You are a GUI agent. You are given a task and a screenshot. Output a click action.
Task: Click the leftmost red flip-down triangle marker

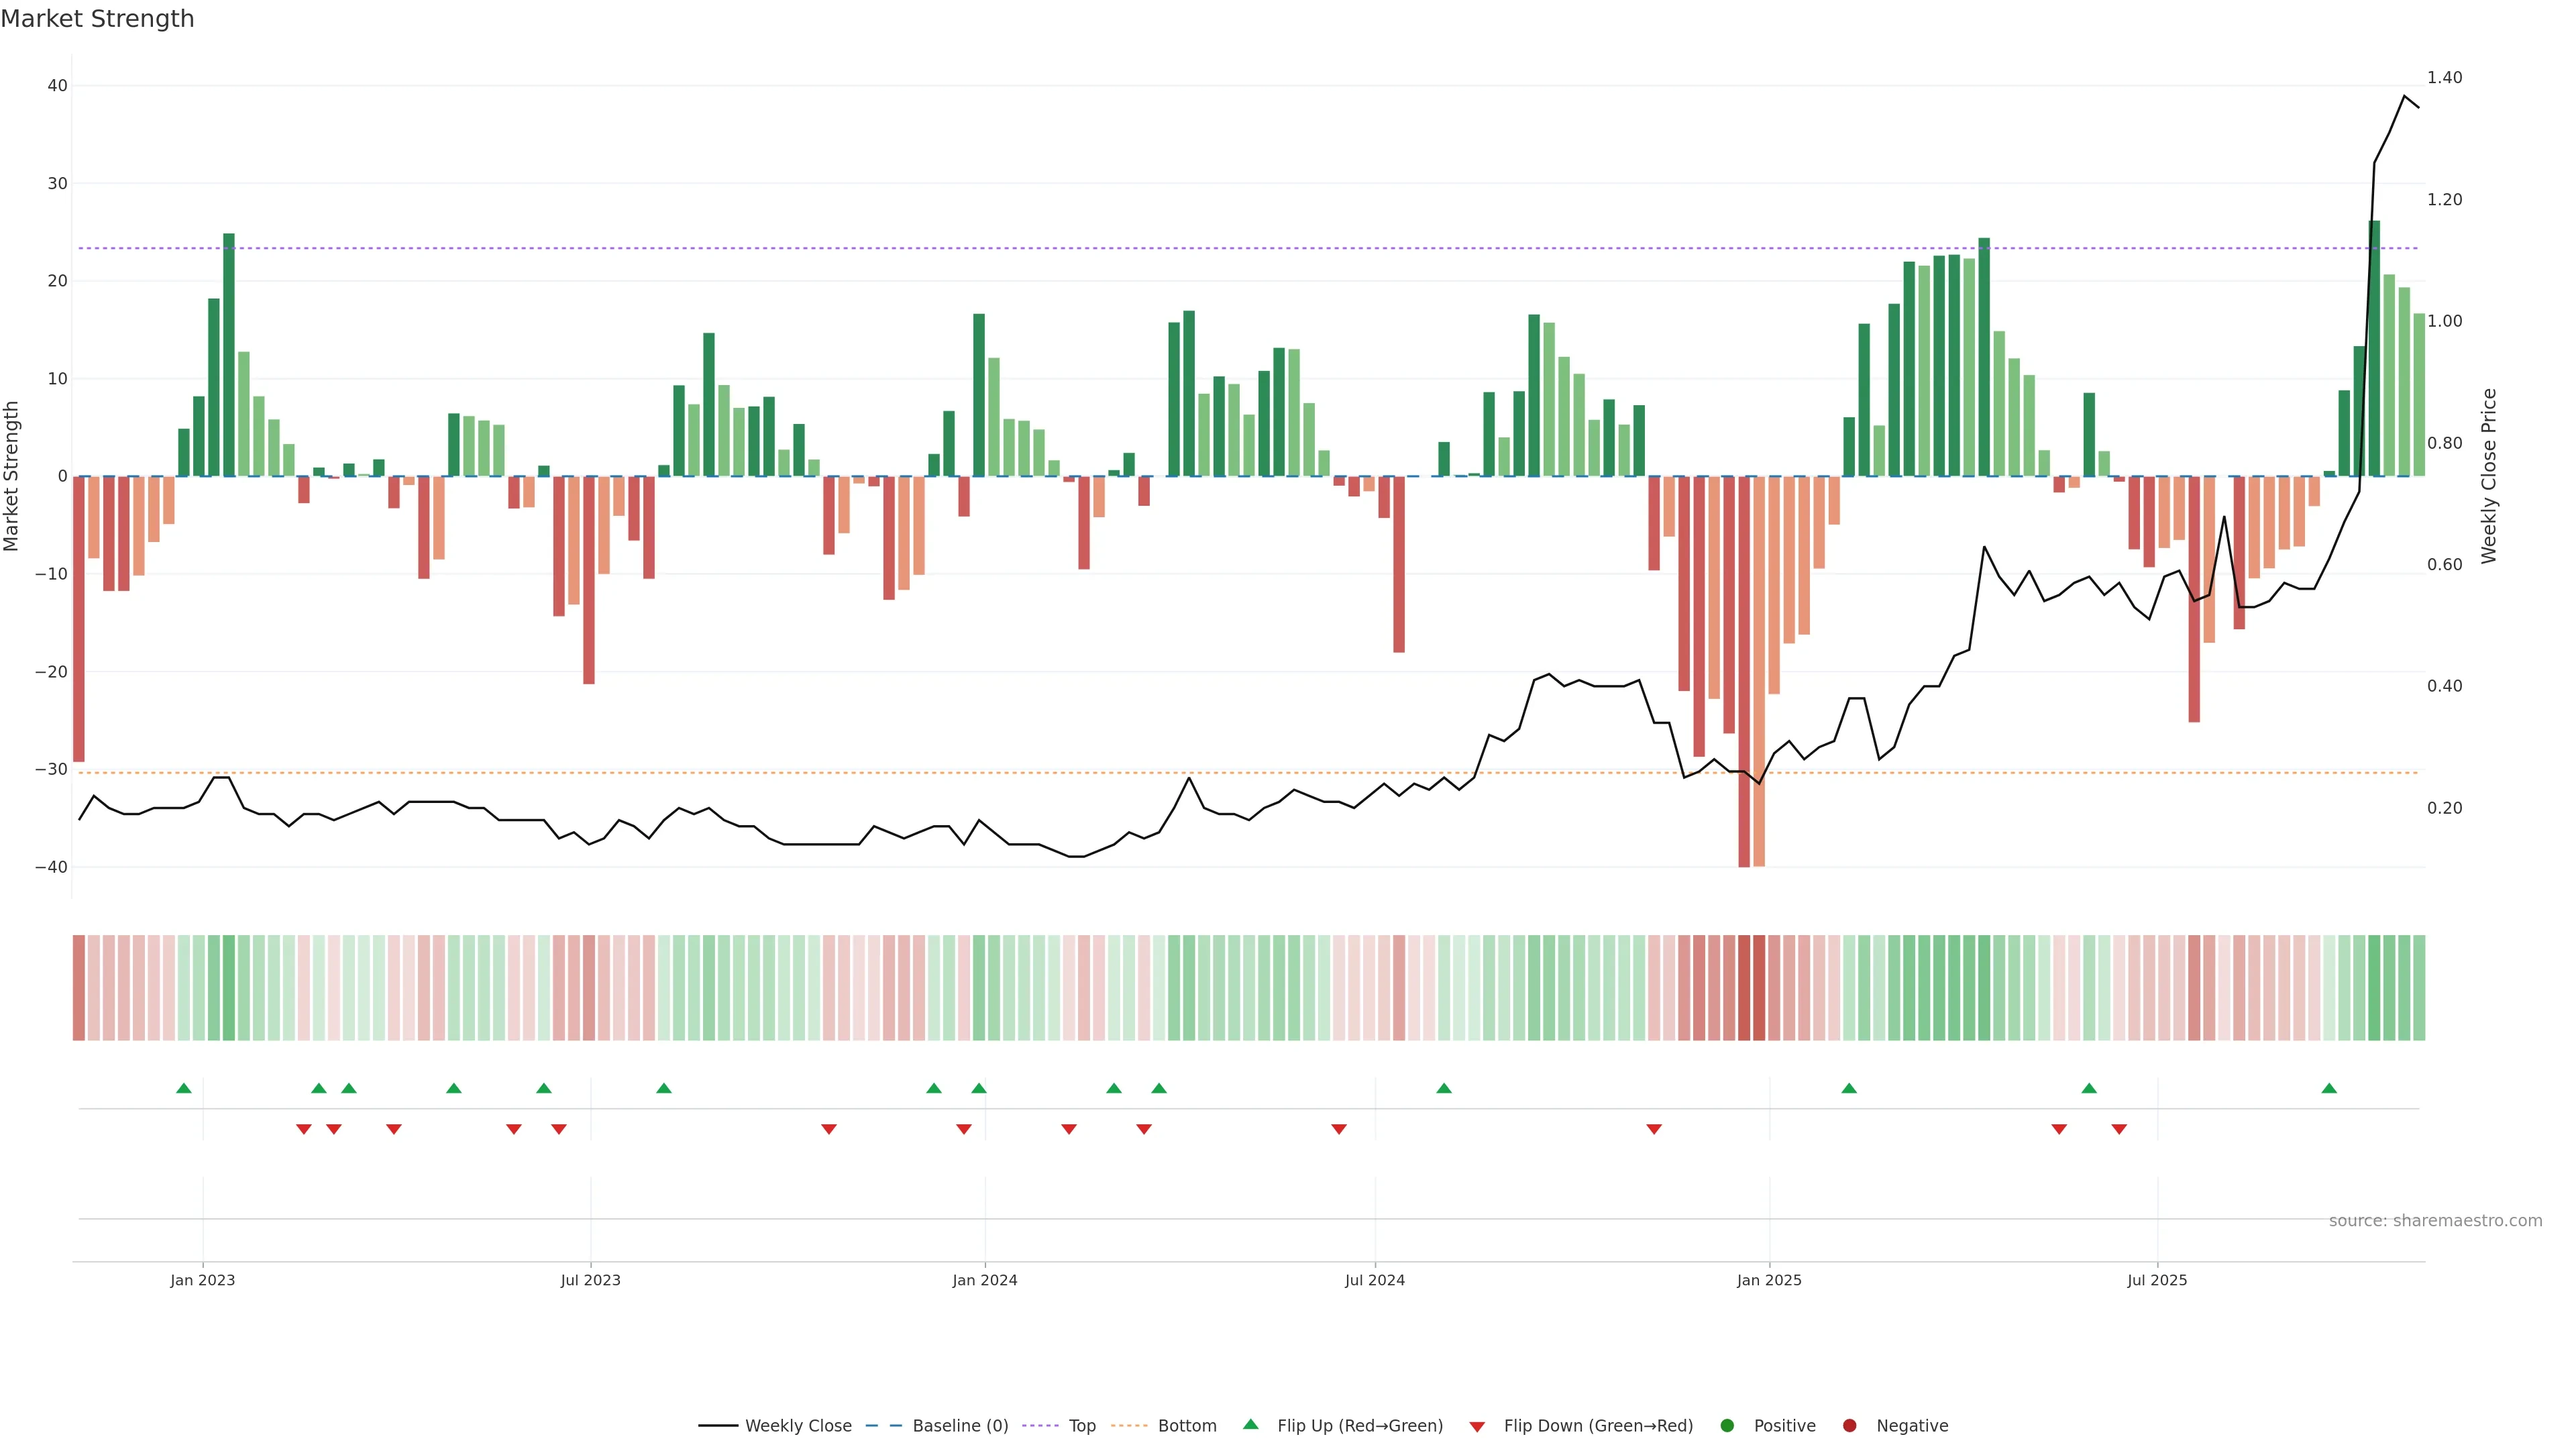coord(304,1129)
